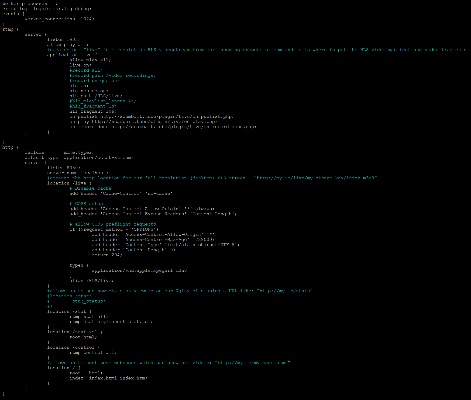Click the 'live on' directive line
Viewport: 471px width, 400px height.
pos(80,65)
